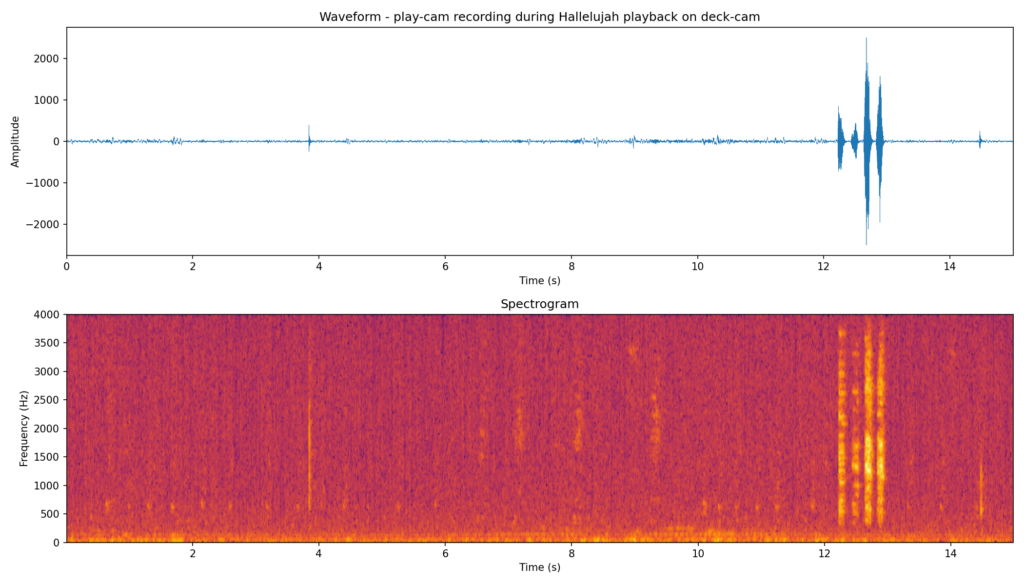Click the spectrogram's Time (s) axis label
This screenshot has height=585, width=1024.
point(538,565)
